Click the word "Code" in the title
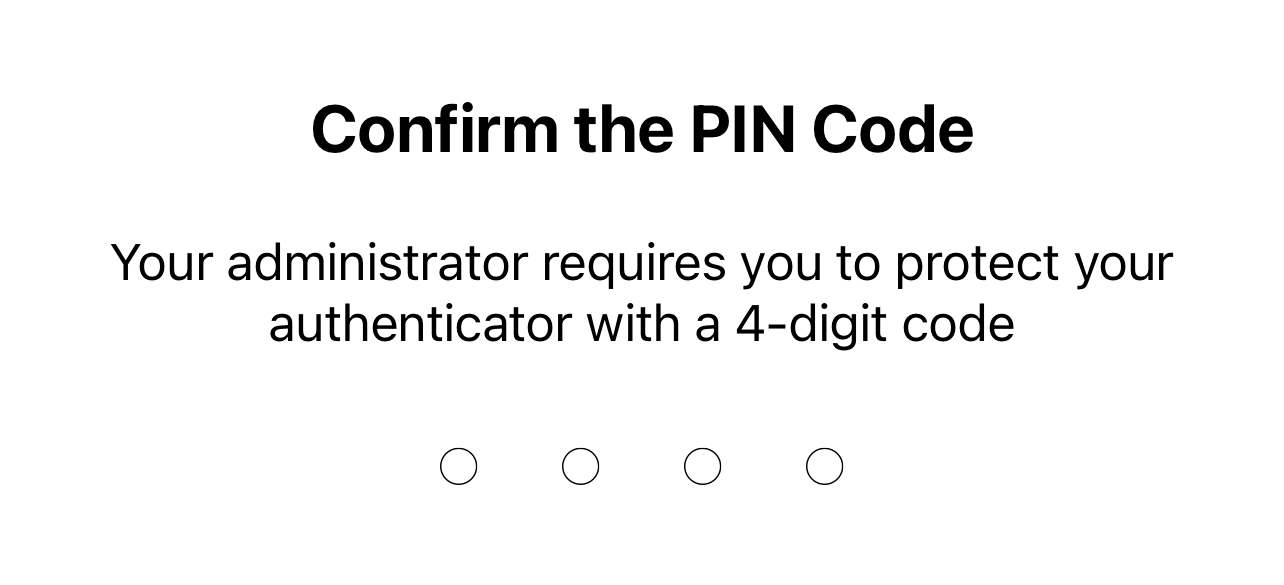Image resolution: width=1284 pixels, height=585 pixels. tap(893, 130)
